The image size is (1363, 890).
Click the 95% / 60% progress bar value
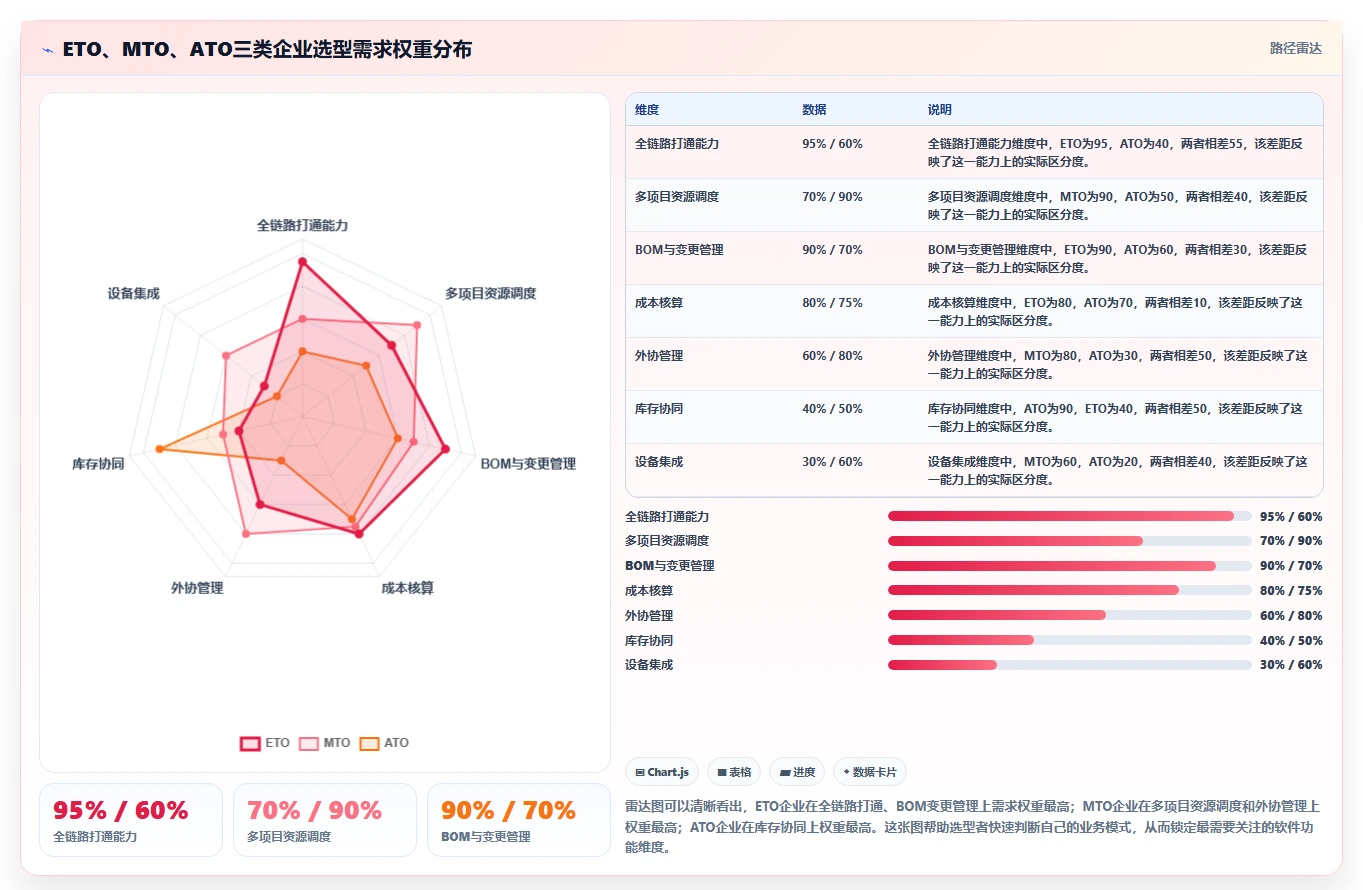coord(1291,517)
